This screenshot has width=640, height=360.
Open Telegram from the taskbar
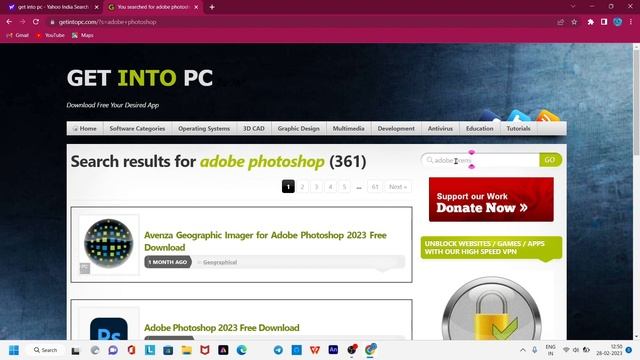pyautogui.click(x=278, y=350)
